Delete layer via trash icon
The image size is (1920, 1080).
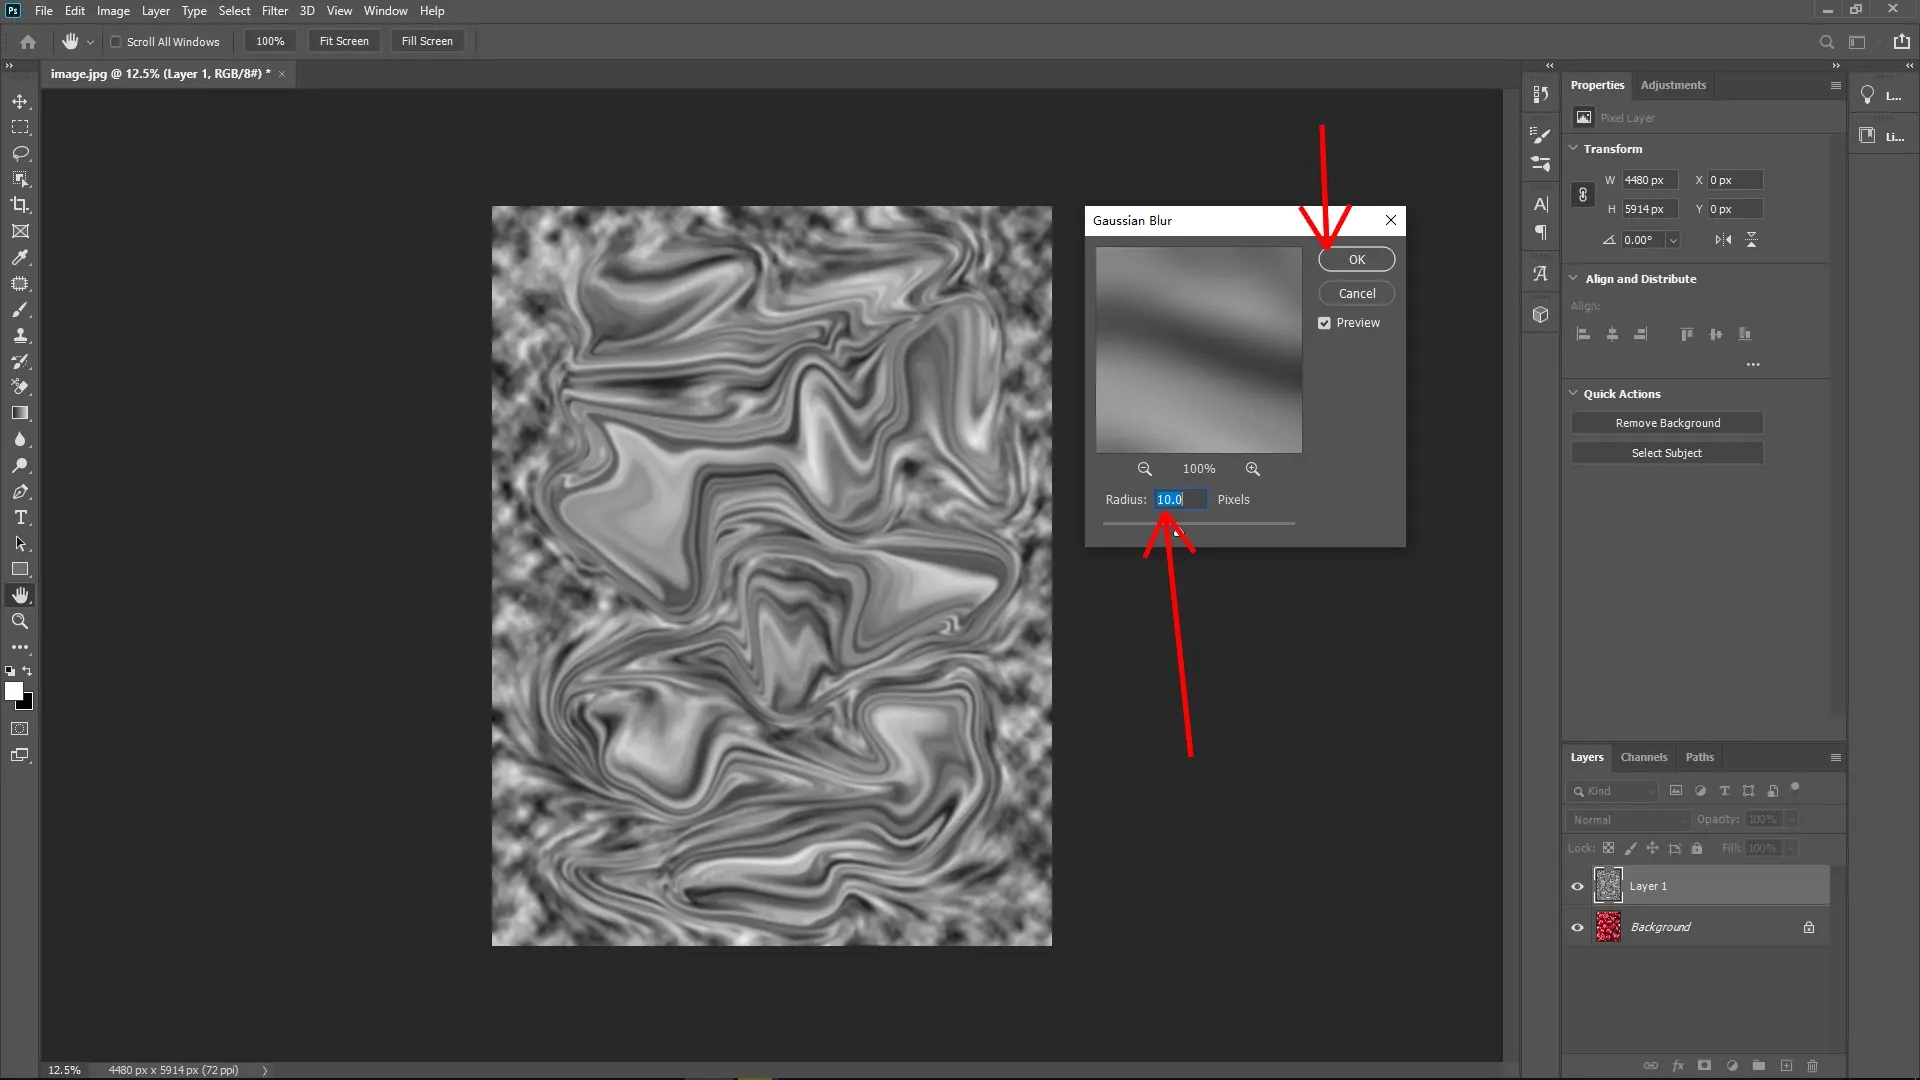tap(1812, 1066)
